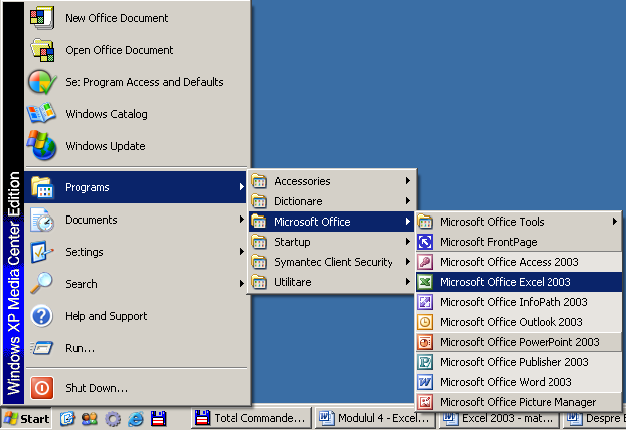The width and height of the screenshot is (626, 430).
Task: Click the Run... menu text
Action: click(x=80, y=348)
